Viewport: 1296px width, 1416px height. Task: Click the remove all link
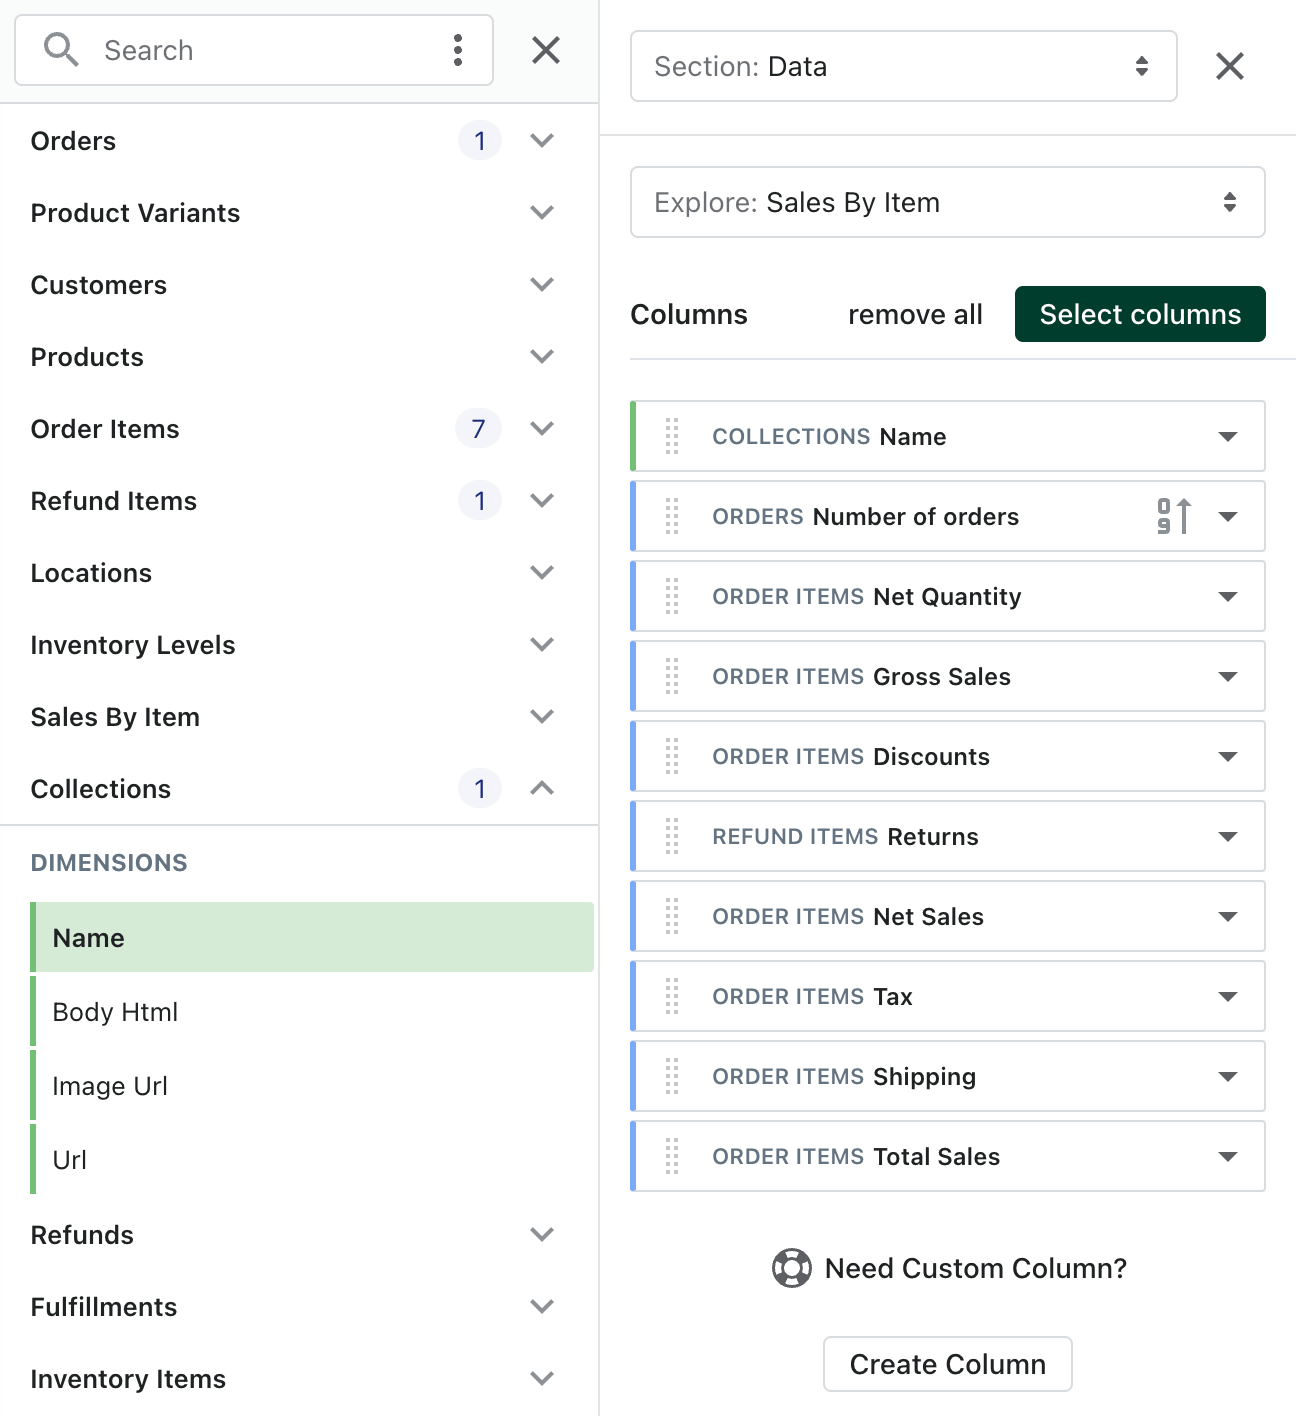pyautogui.click(x=915, y=314)
